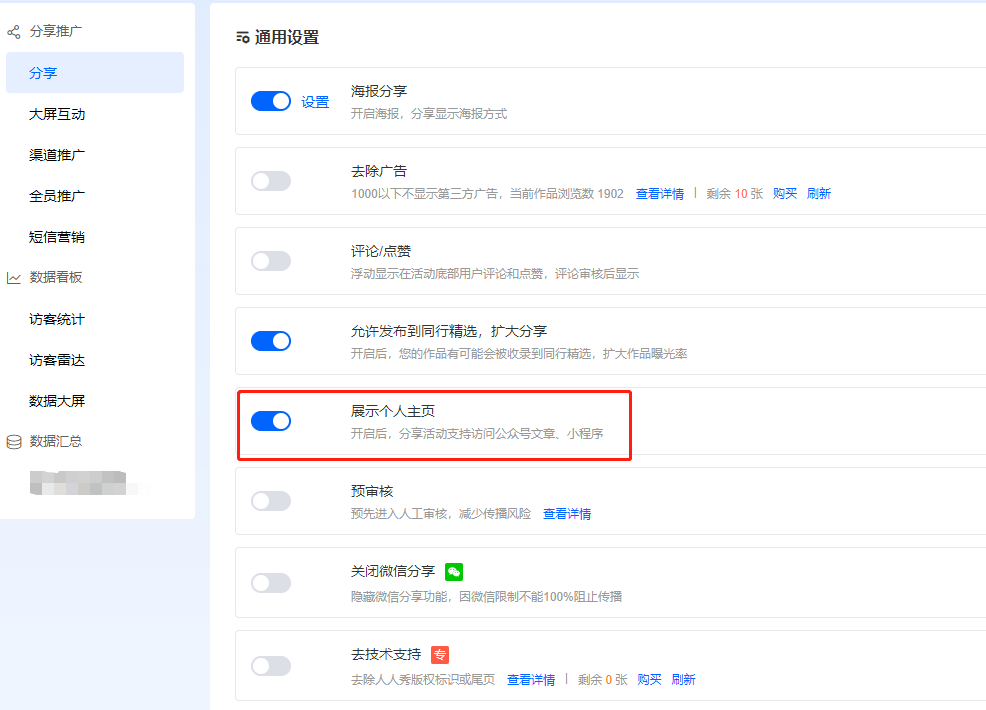Click the 通用设置 heading text
Image resolution: width=986 pixels, height=710 pixels.
287,38
